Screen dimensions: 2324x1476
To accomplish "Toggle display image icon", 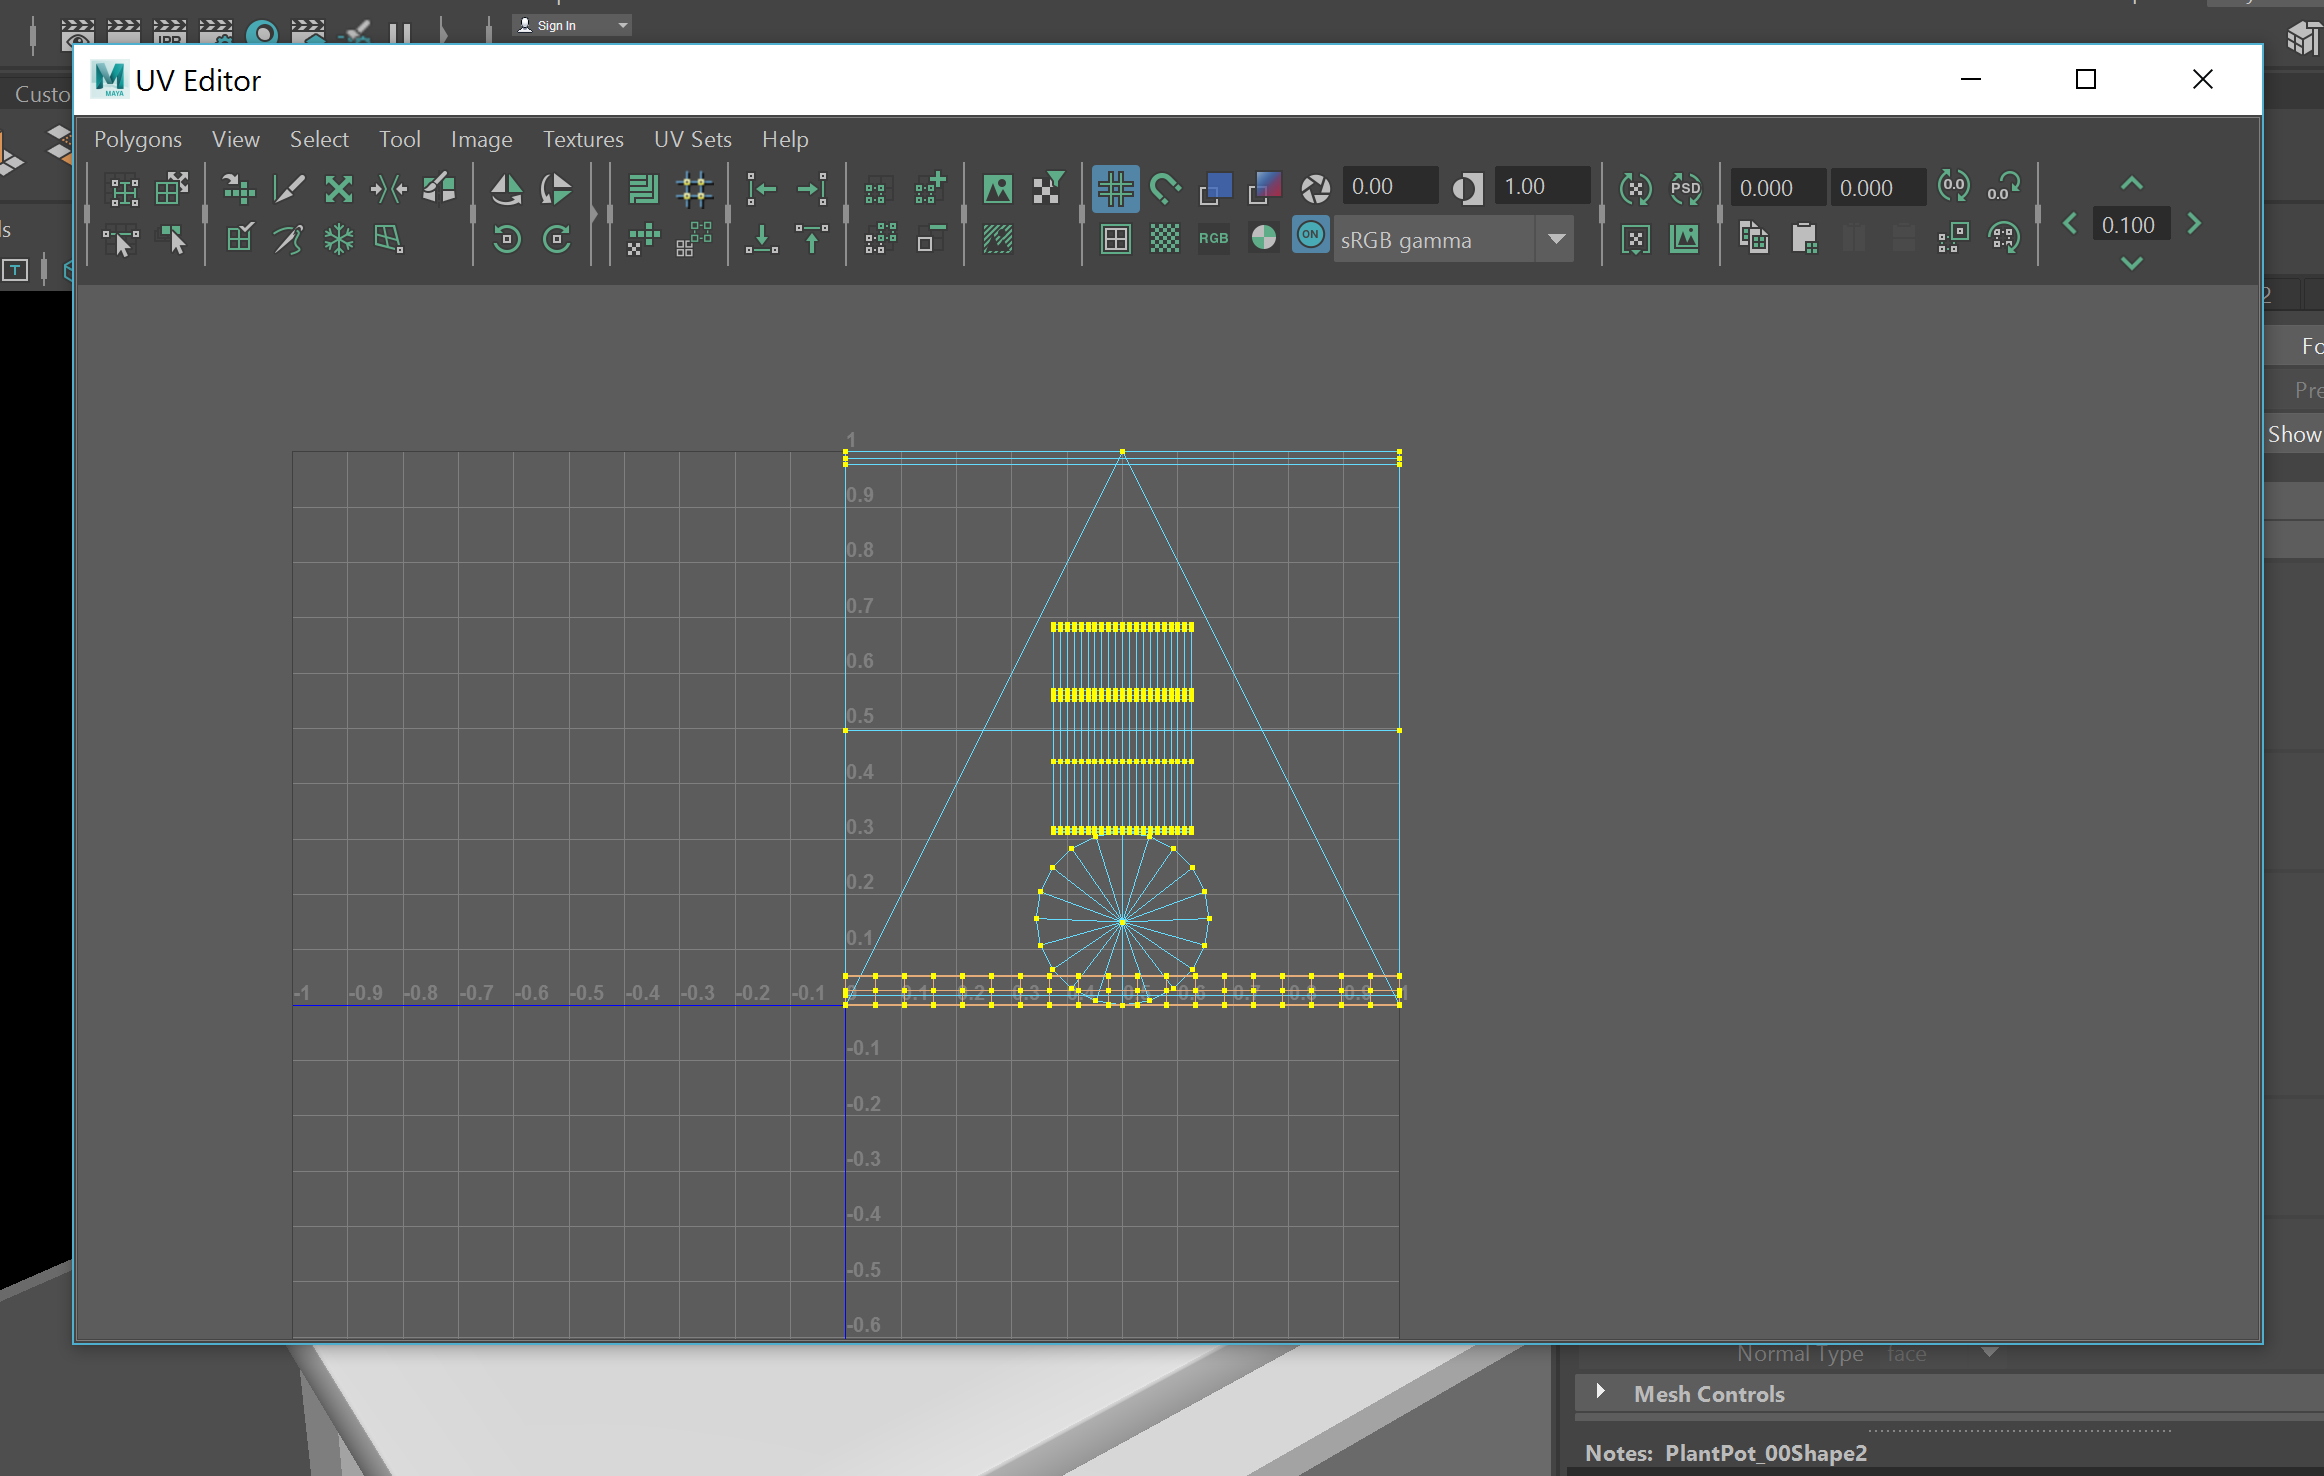I will [x=997, y=188].
